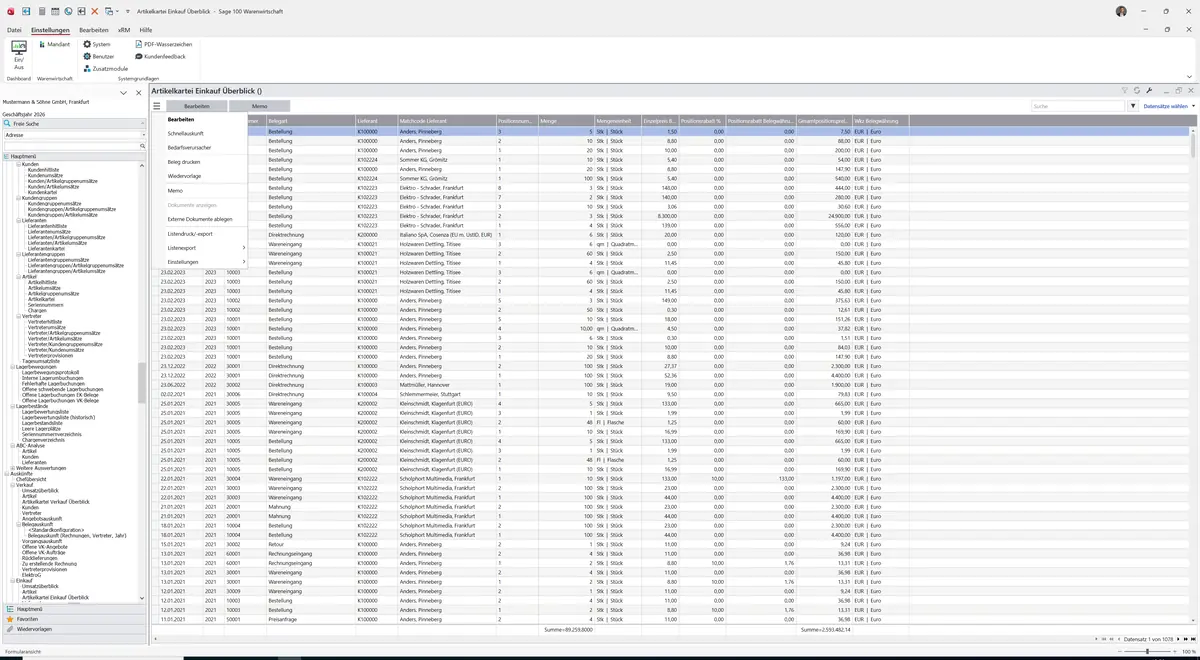This screenshot has width=1200, height=660.
Task: Adjust the zoom slider in status bar
Action: [1147, 652]
